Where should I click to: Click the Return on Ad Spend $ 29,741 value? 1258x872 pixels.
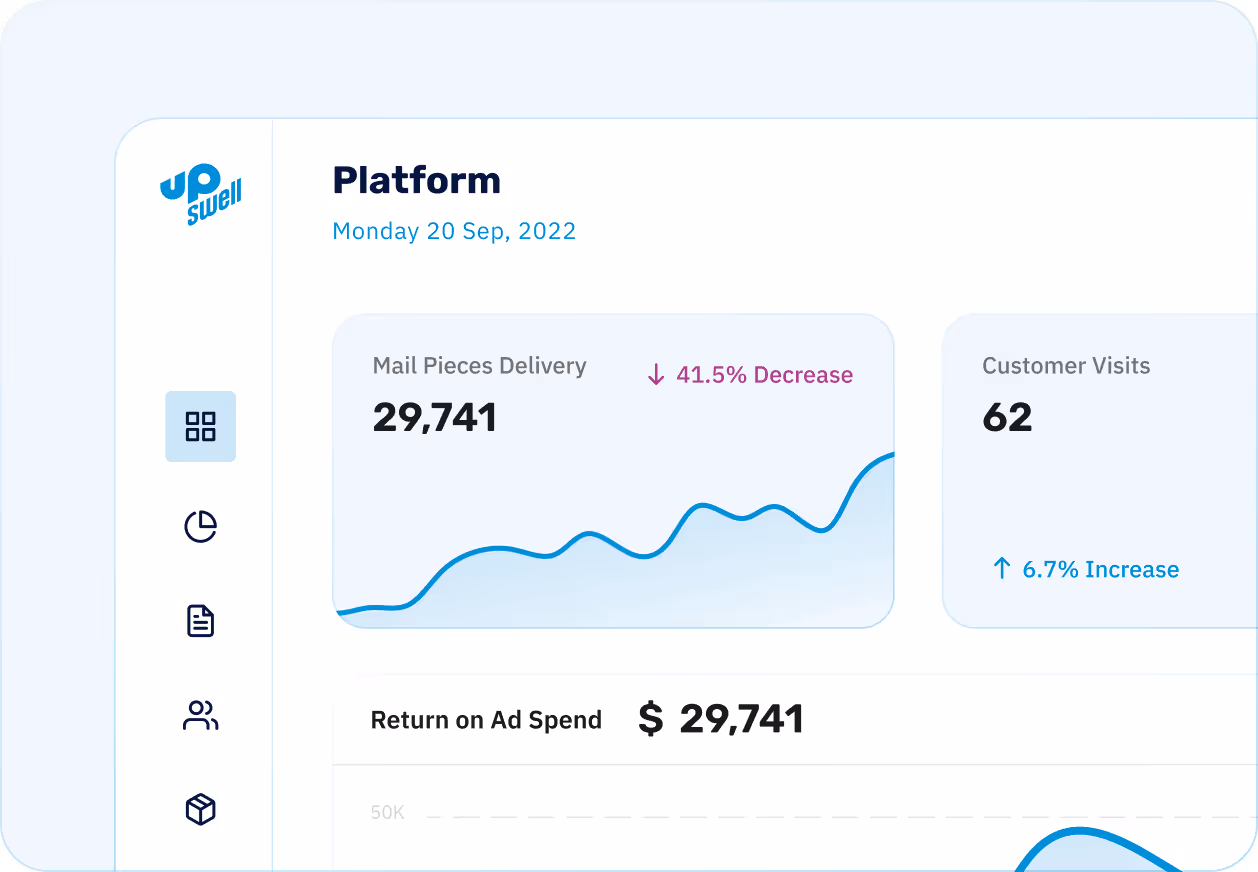pyautogui.click(x=722, y=719)
